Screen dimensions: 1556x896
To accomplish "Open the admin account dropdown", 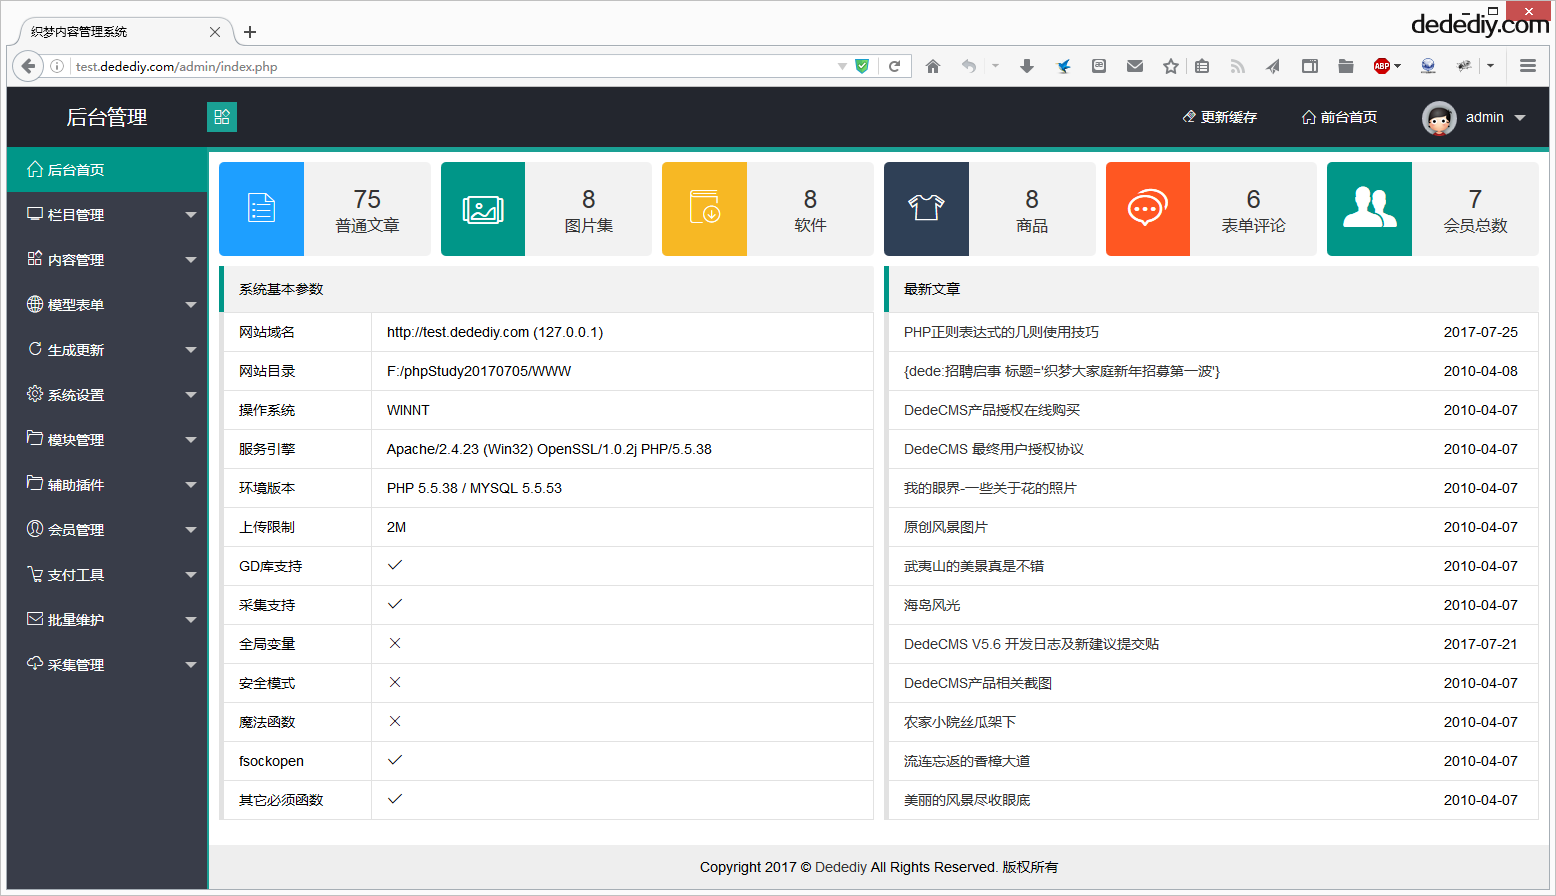I will (1518, 117).
